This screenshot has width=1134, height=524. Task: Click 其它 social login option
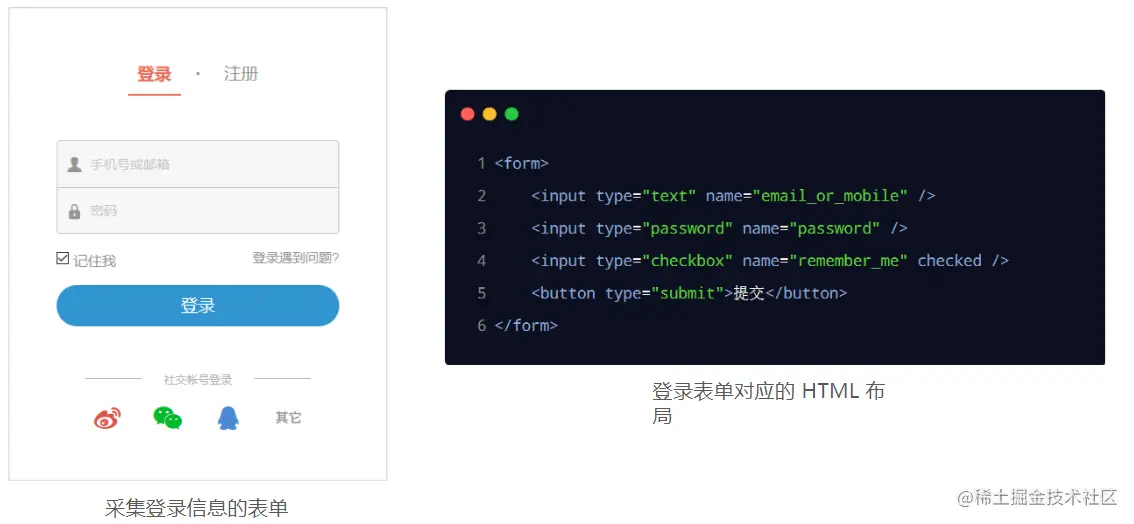point(288,418)
